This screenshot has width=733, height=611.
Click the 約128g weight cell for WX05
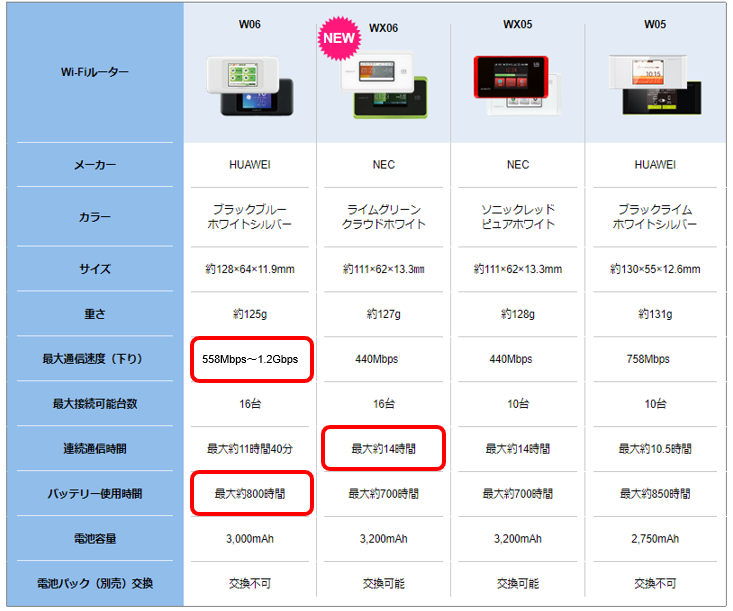click(x=517, y=314)
